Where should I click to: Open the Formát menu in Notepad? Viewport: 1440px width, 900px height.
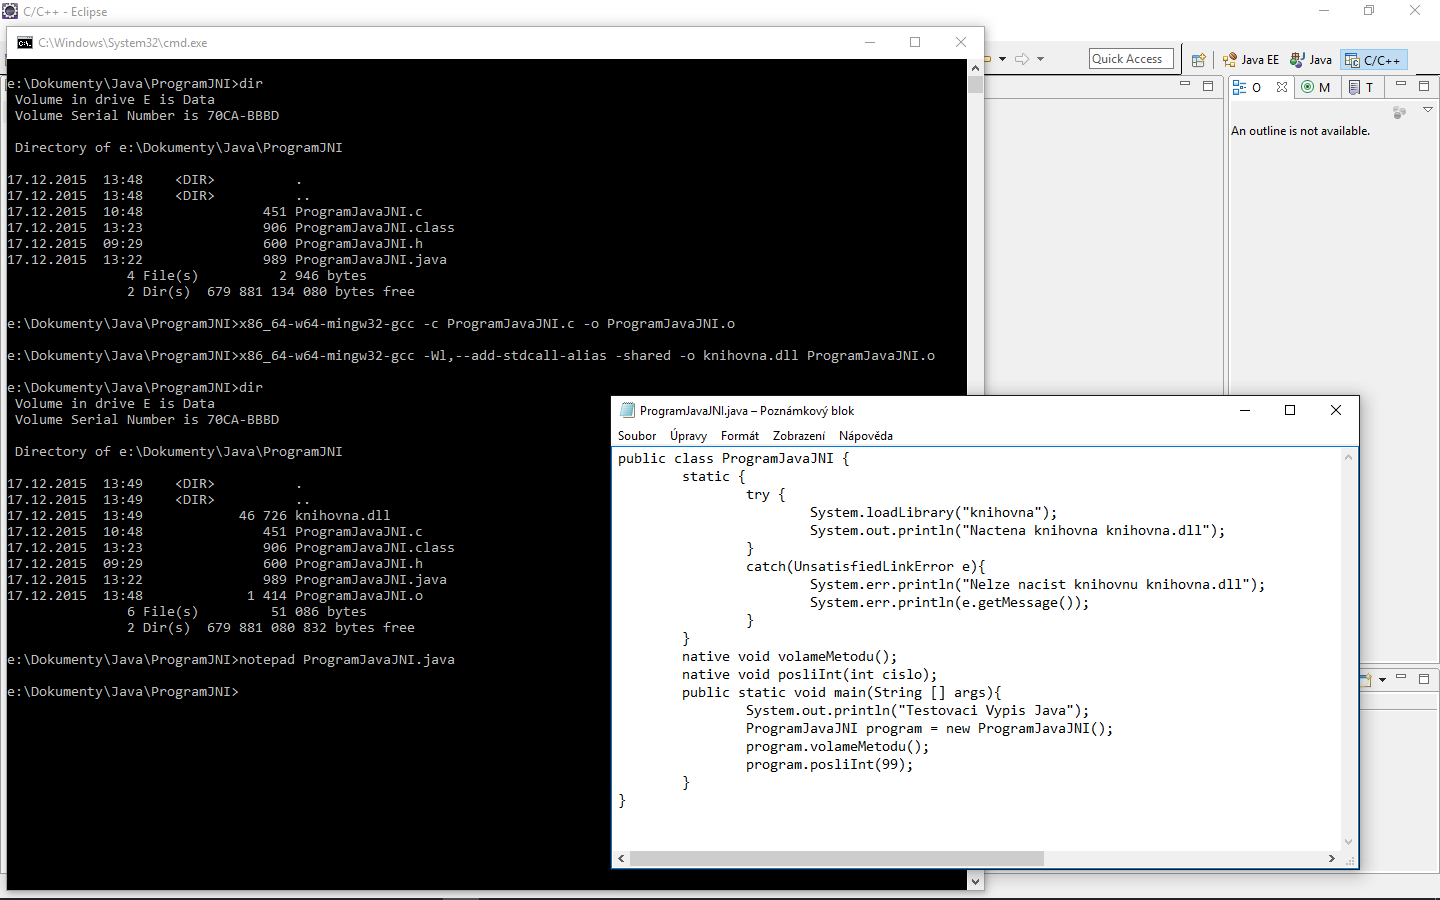point(740,436)
